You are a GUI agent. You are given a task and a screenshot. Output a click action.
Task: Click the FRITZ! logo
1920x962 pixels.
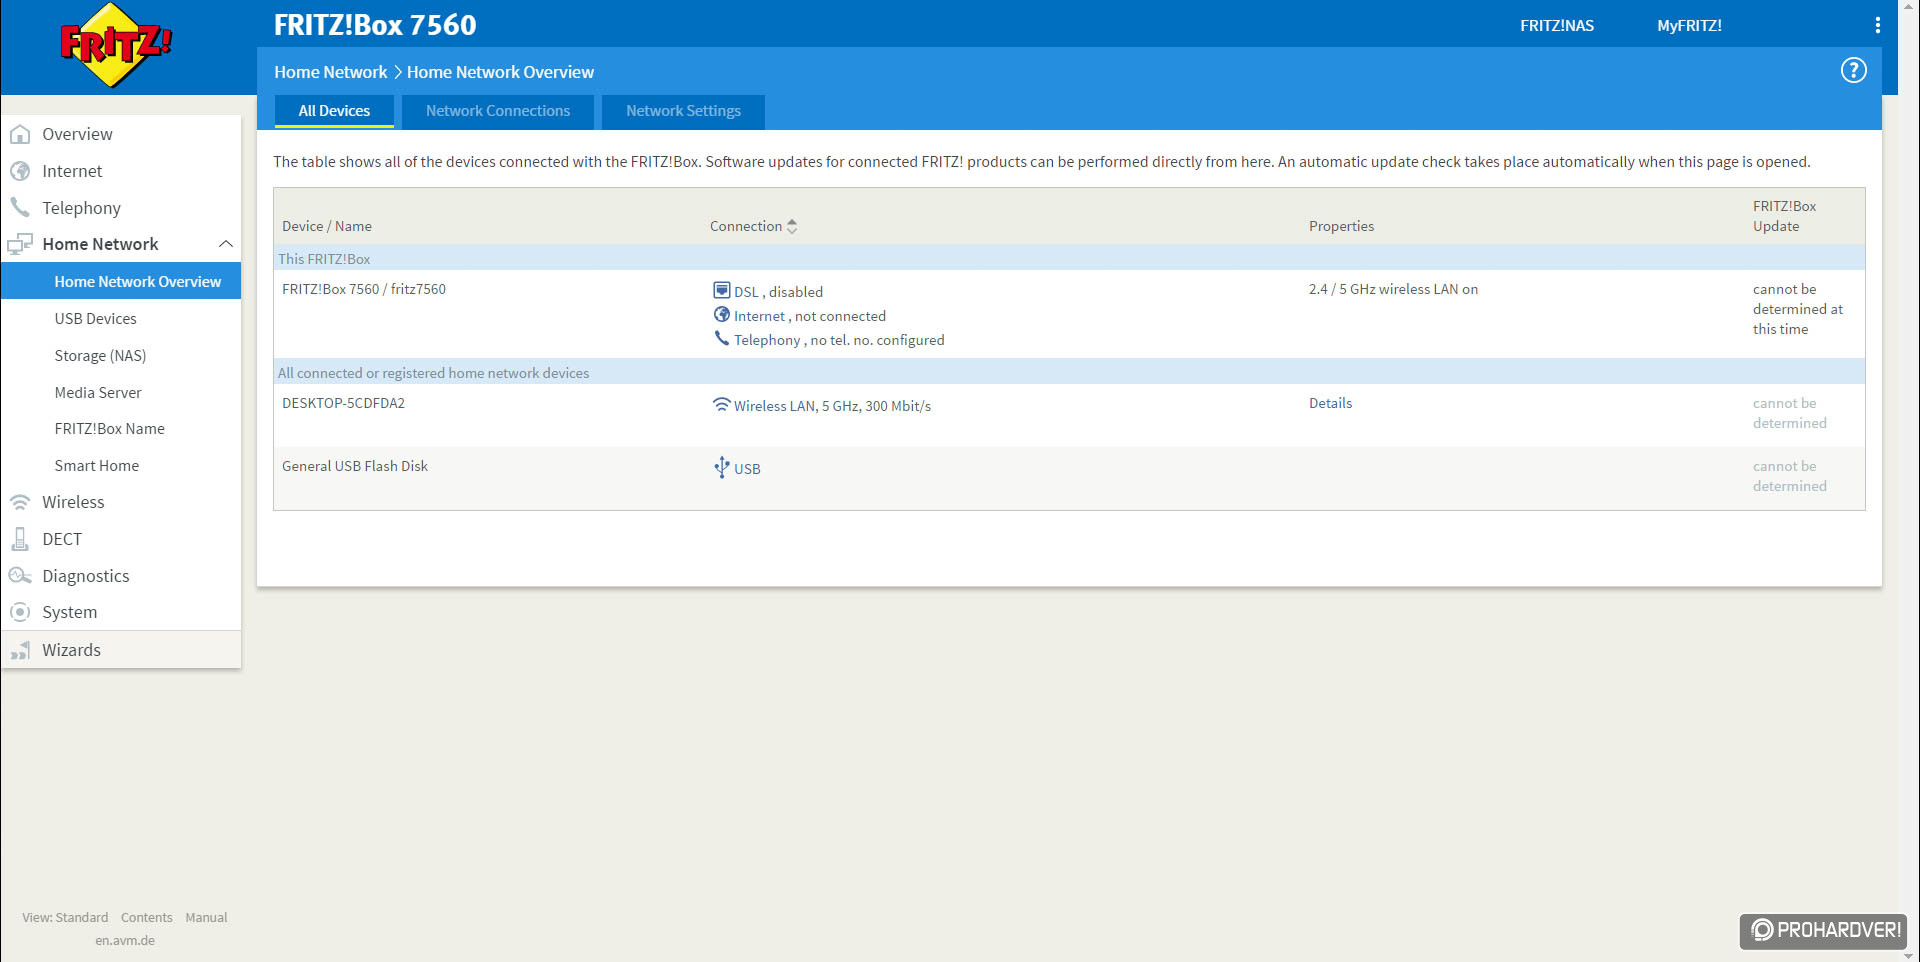click(116, 45)
